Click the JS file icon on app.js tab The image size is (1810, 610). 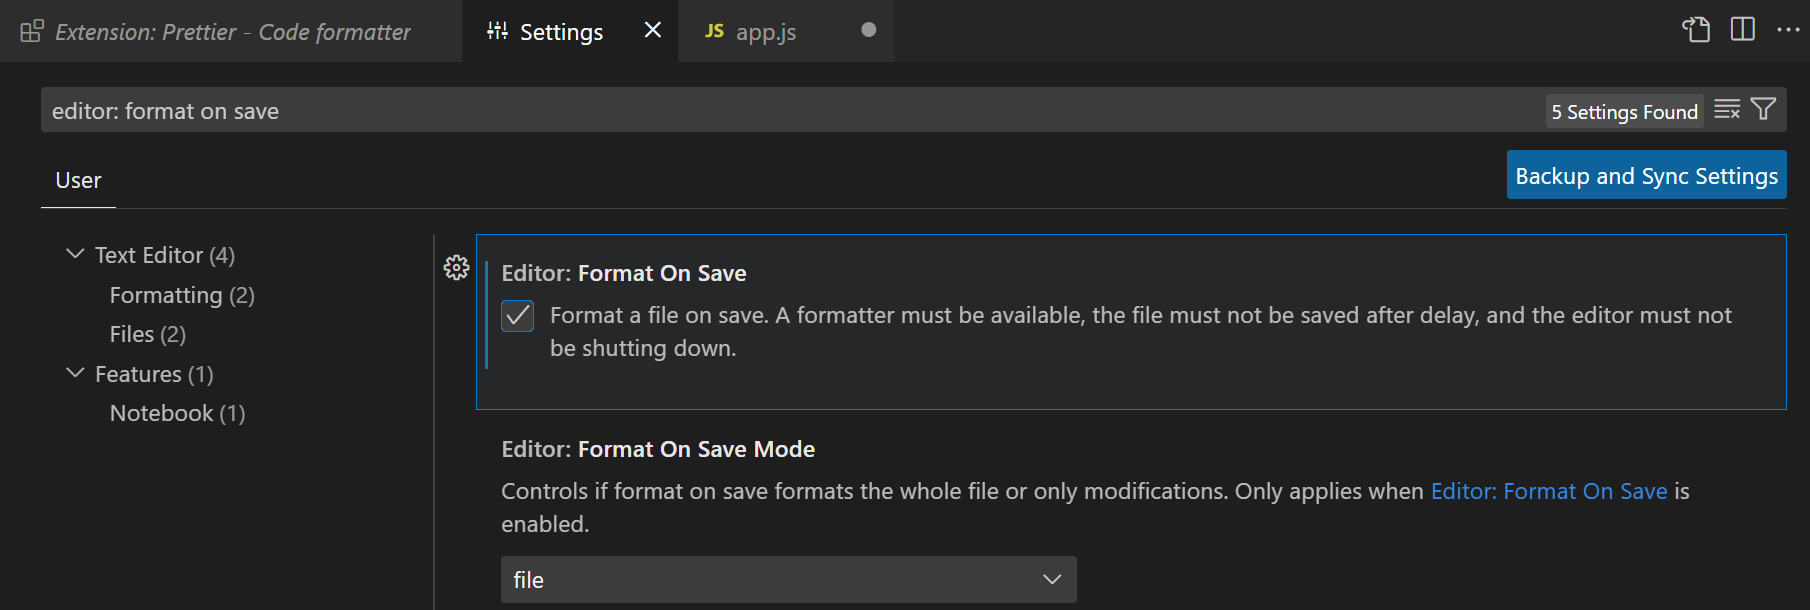714,31
